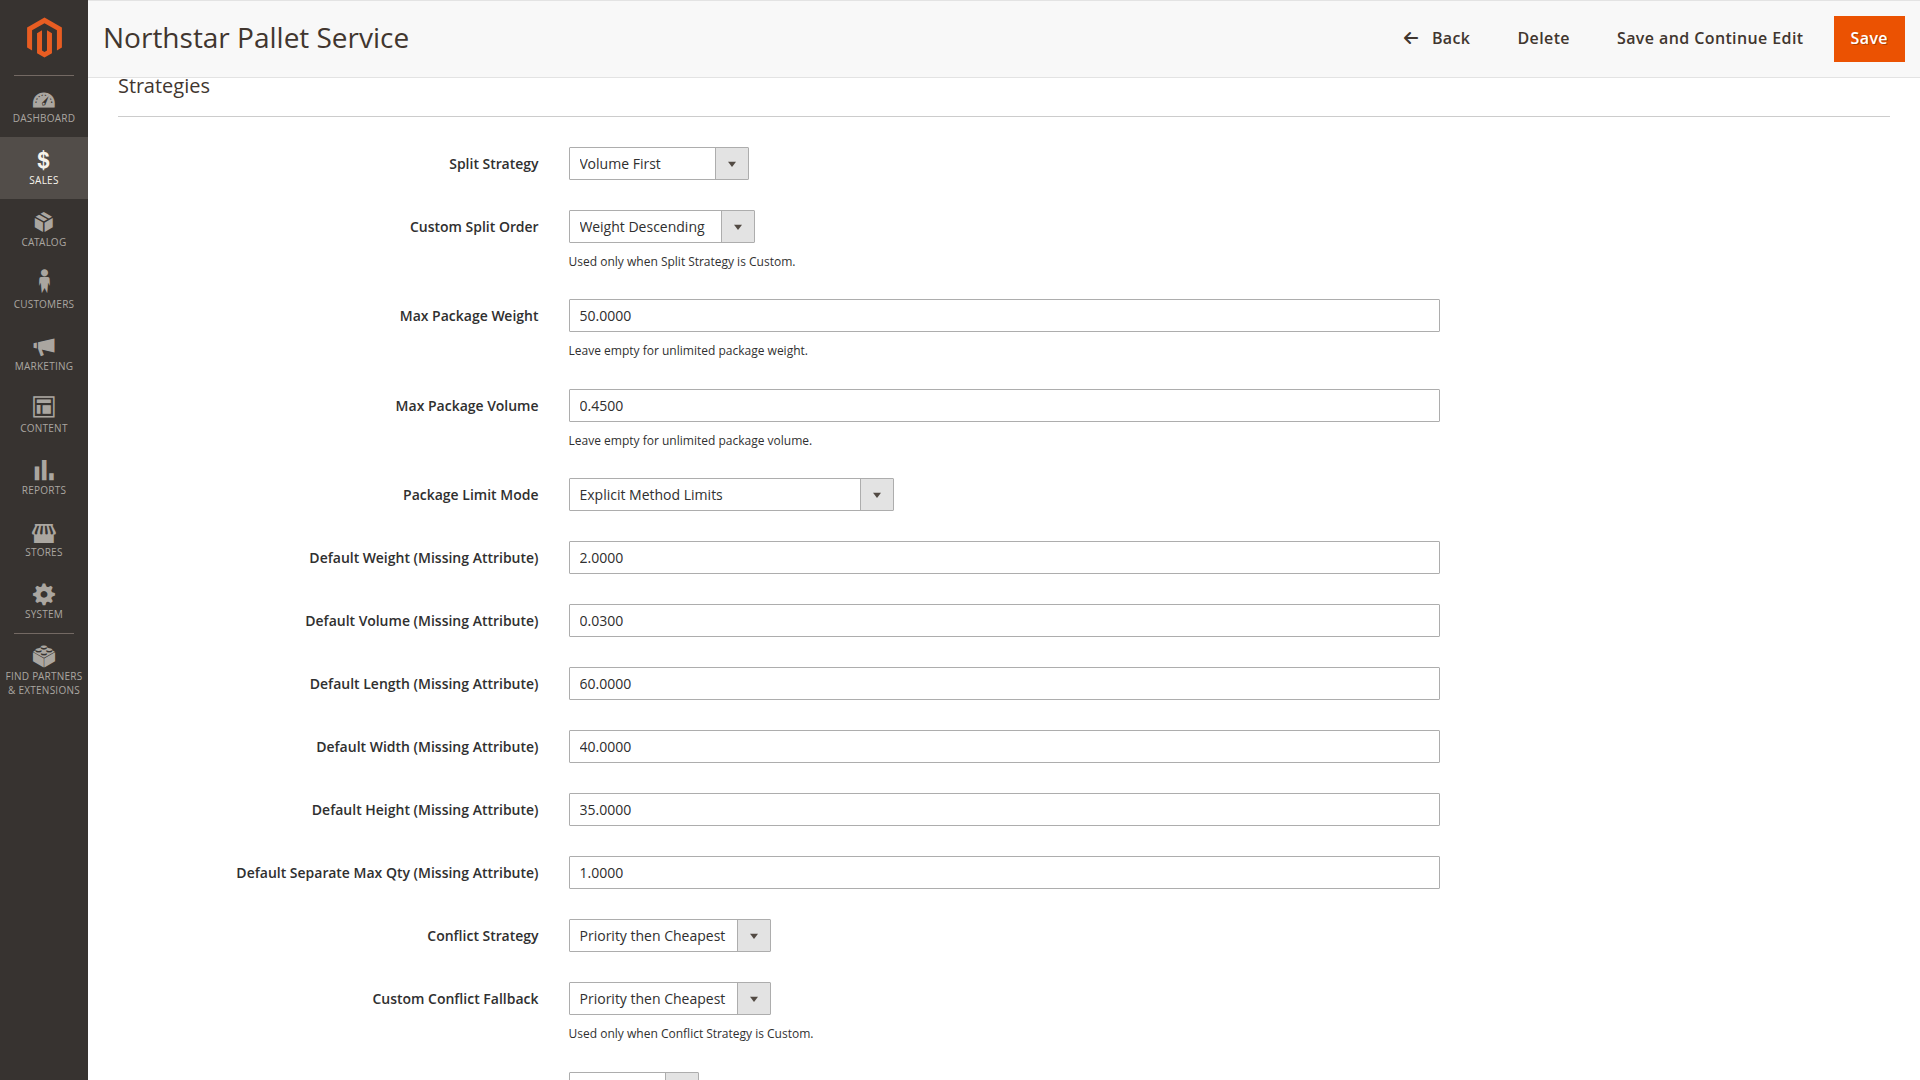Click the Split Strategy label
The image size is (1920, 1080).
[493, 164]
